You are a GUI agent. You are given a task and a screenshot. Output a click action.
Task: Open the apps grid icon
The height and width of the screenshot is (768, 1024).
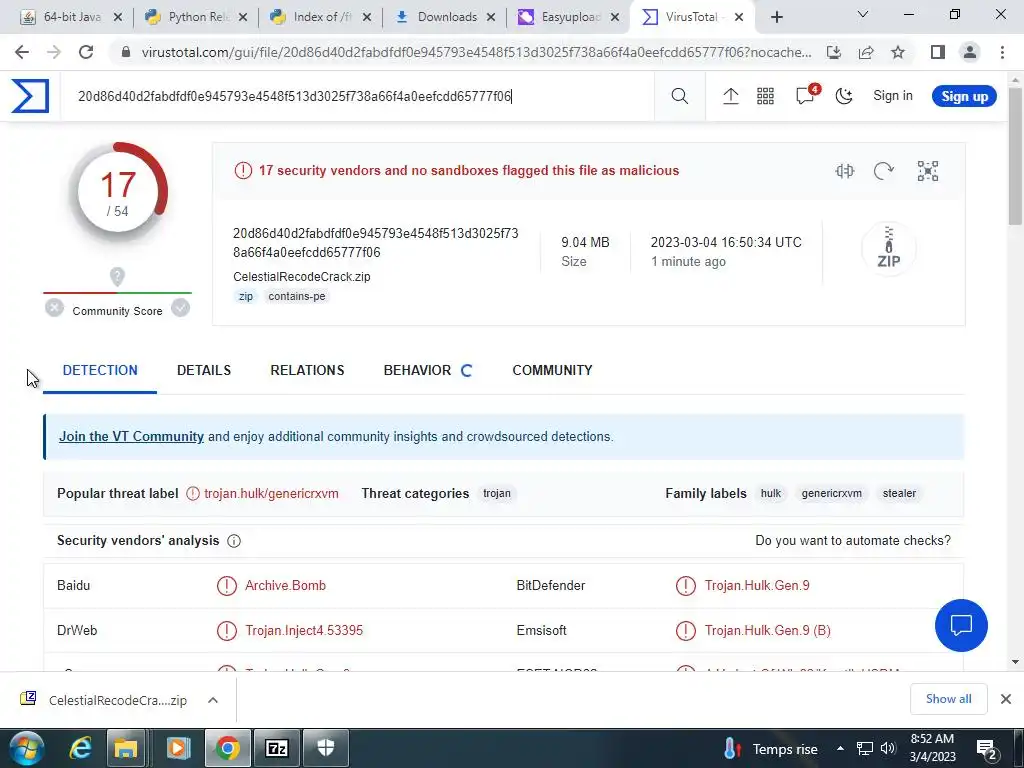point(765,97)
